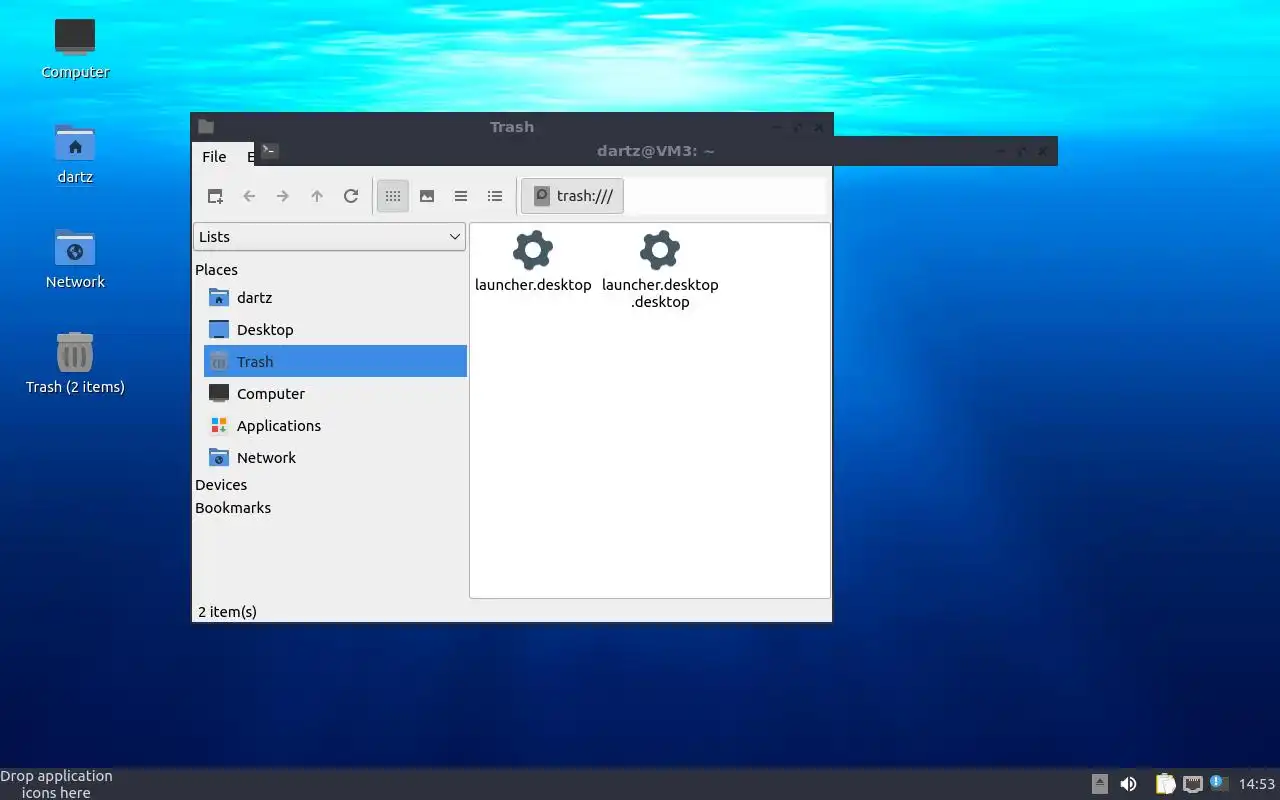Click the 14:53 panel clock
Image resolution: width=1280 pixels, height=800 pixels.
tap(1257, 784)
